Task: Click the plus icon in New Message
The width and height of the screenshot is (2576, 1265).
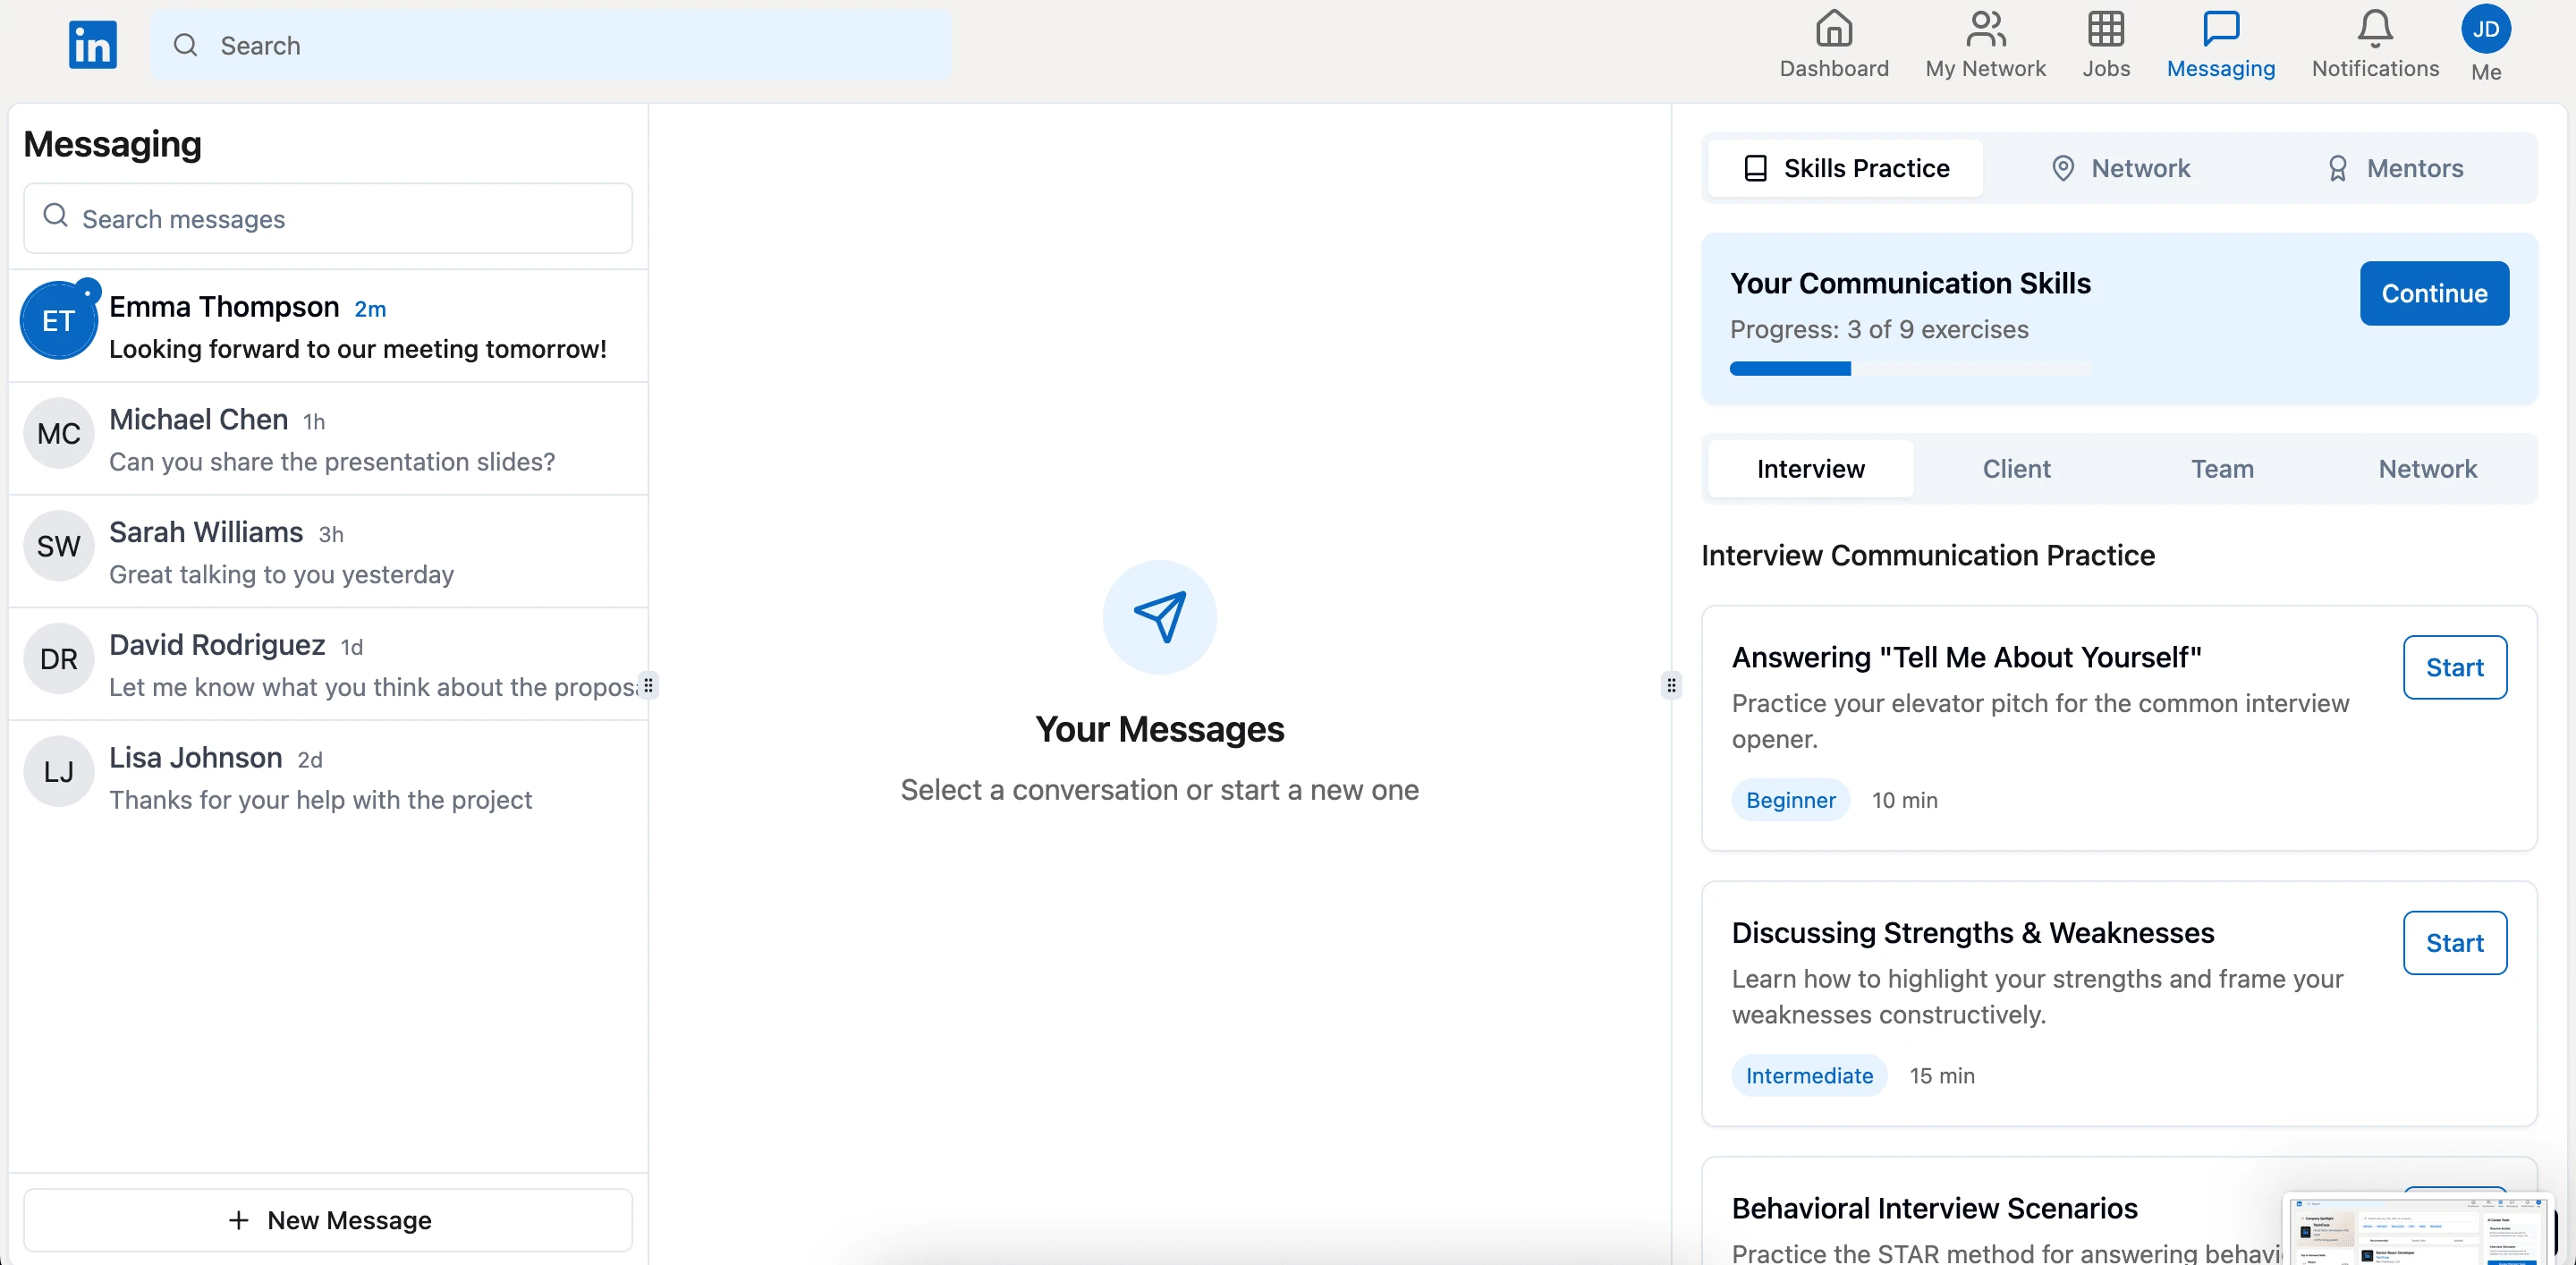Action: tap(238, 1220)
